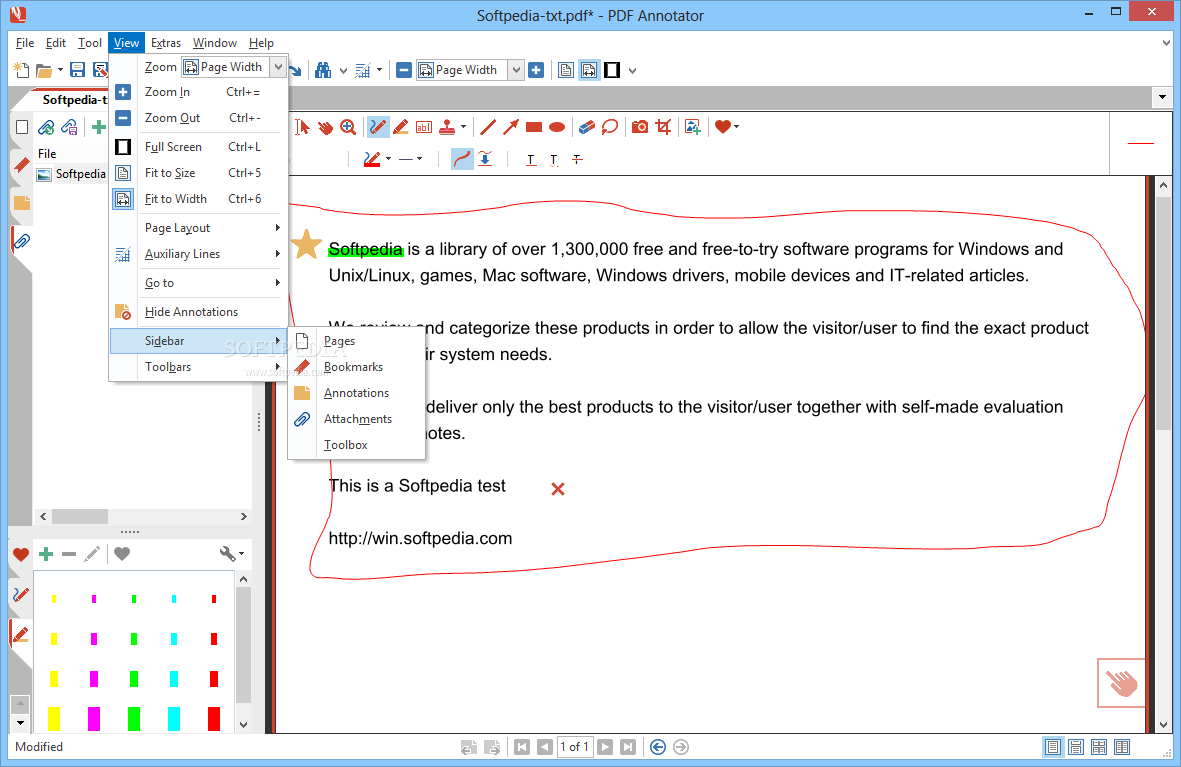This screenshot has height=767, width=1181.
Task: Open the toolbar Page Width zoom dropdown
Action: [516, 70]
